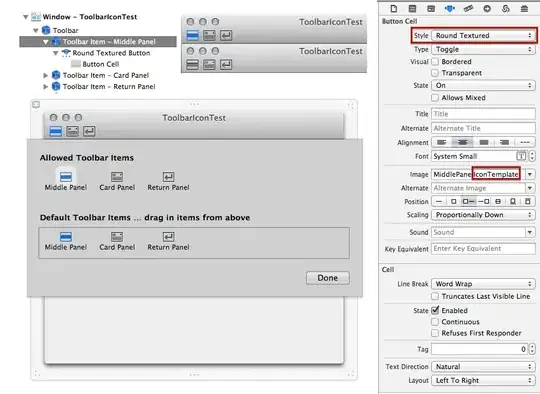Choose the image-overlaps-title Position option
This screenshot has width=540, height=394.
498,201
